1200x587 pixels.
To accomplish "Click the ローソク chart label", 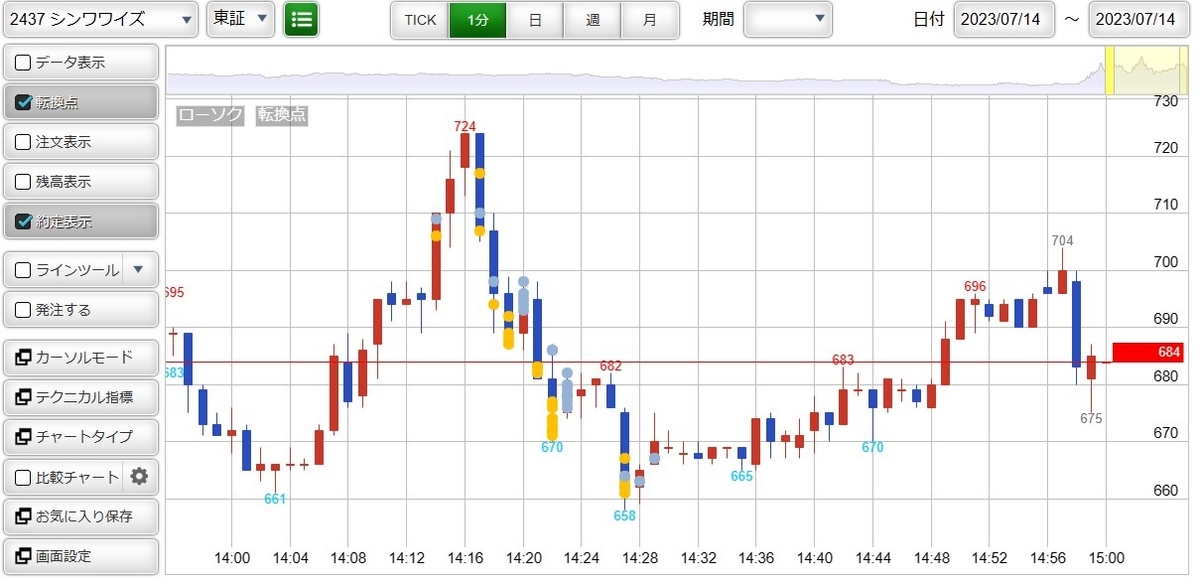I will click(x=210, y=115).
